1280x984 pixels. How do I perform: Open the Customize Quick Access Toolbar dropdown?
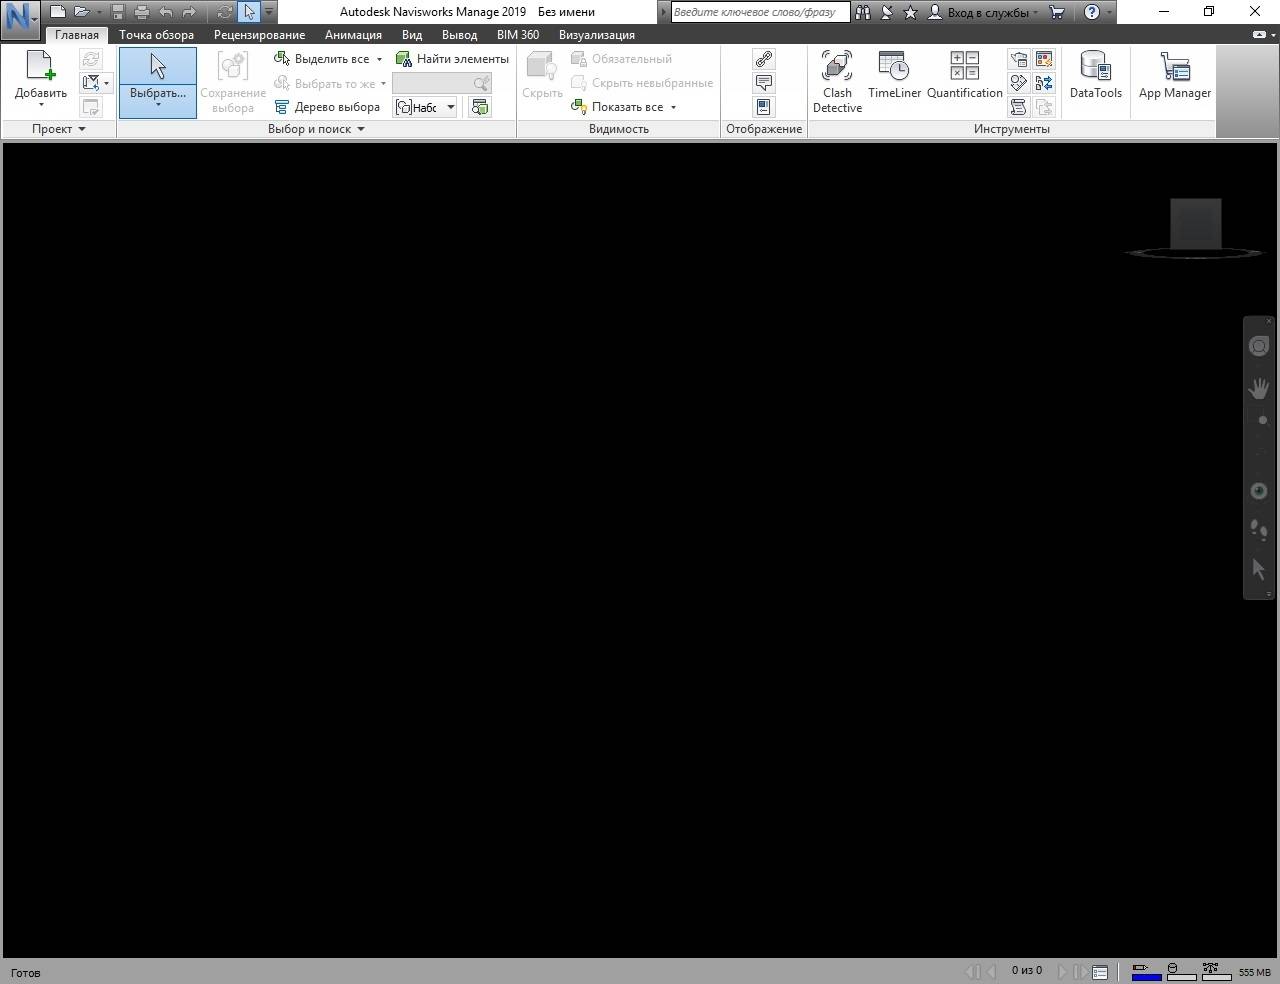click(268, 12)
